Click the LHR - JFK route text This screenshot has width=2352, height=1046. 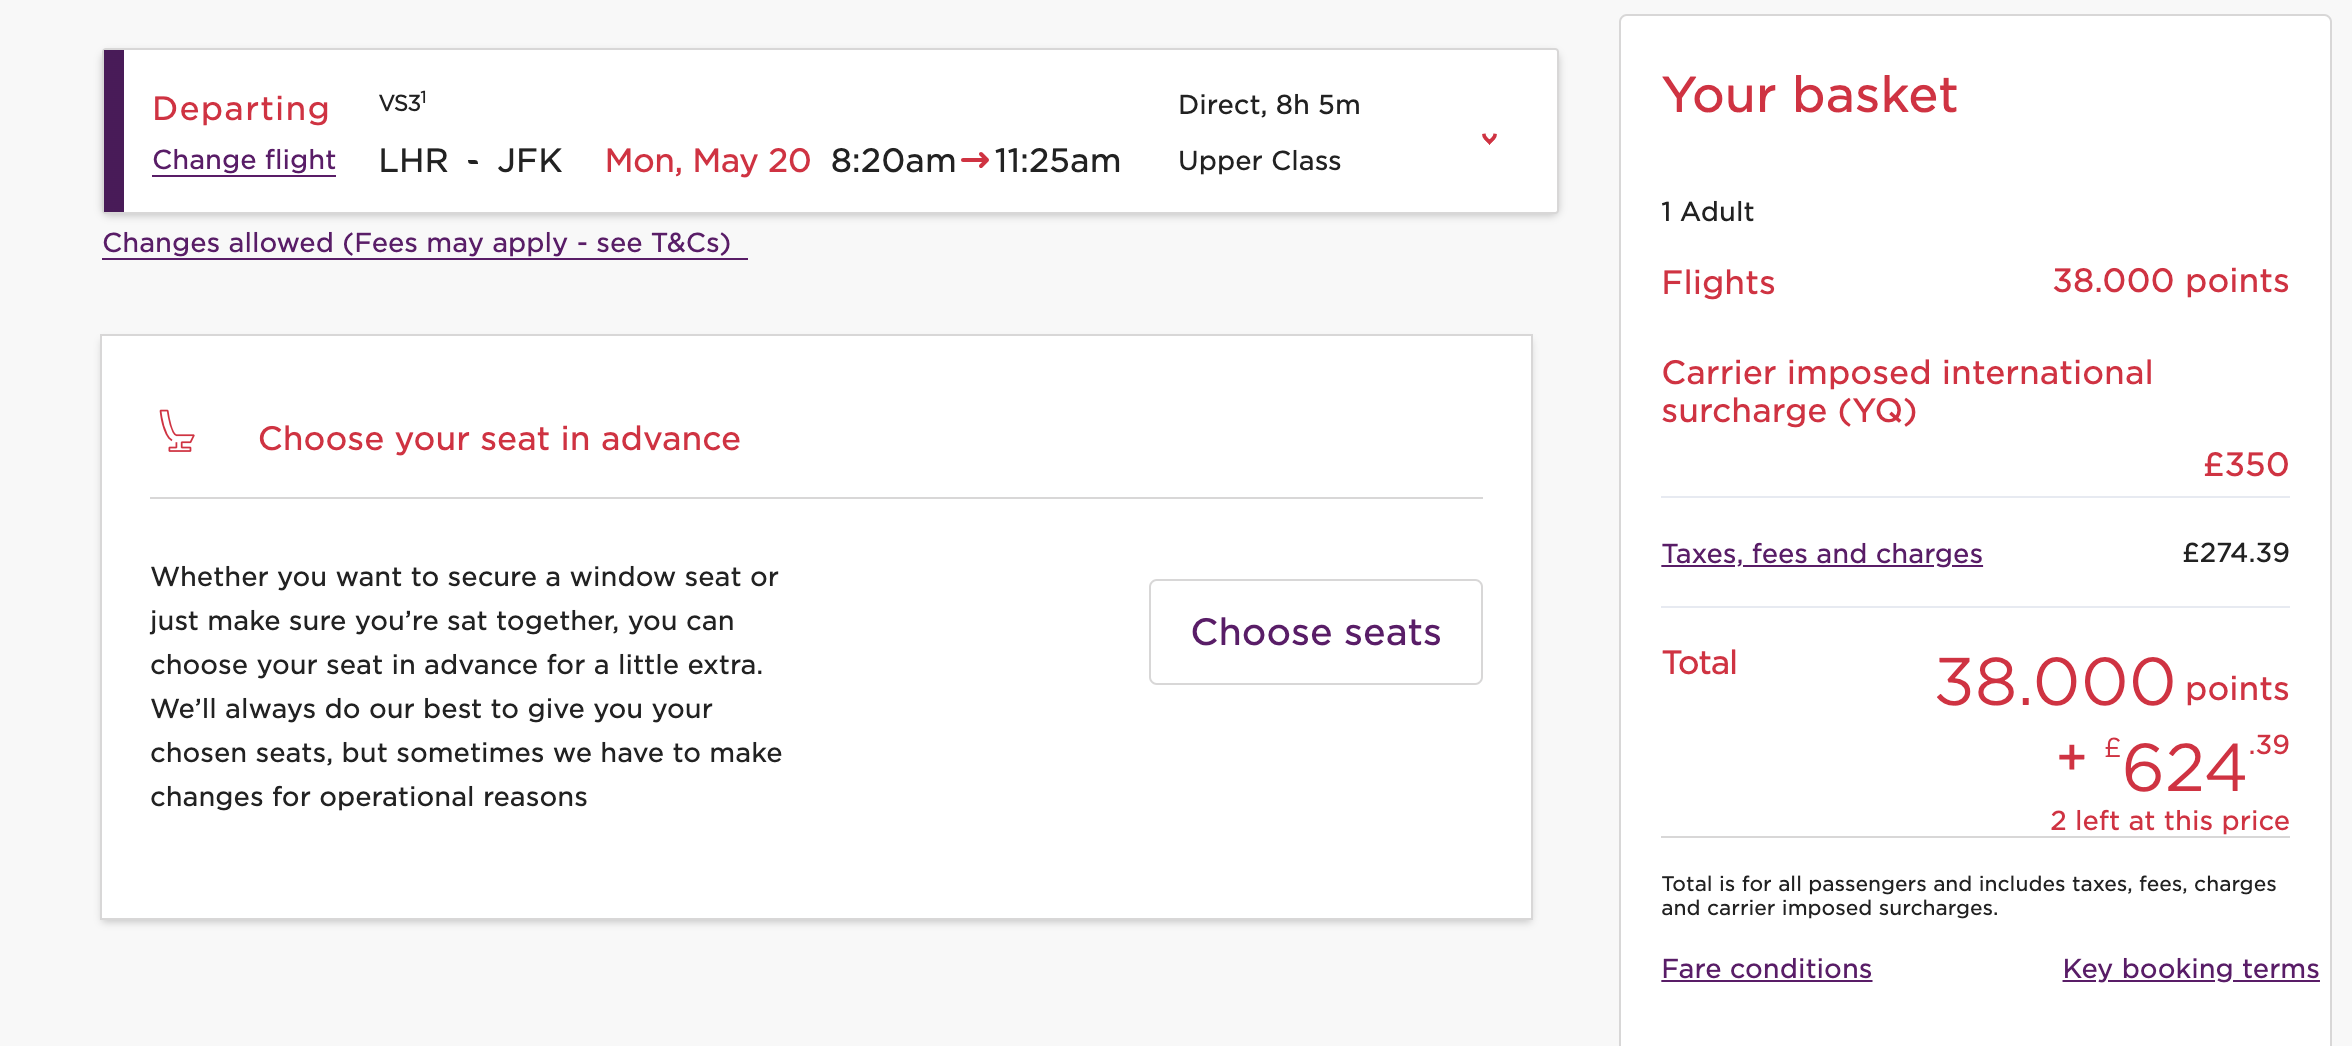pos(470,161)
